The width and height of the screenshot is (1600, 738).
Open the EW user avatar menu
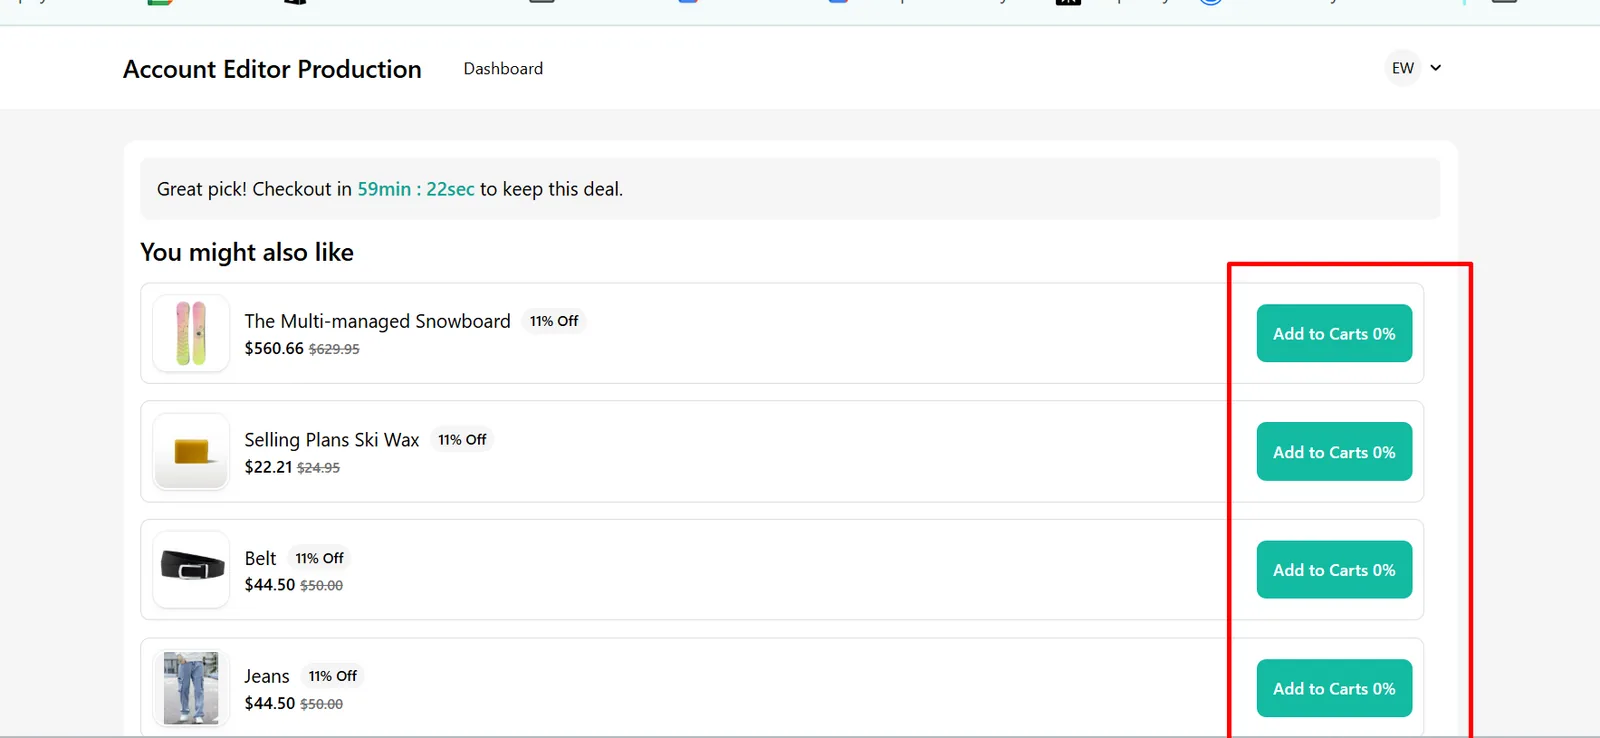click(x=1403, y=68)
